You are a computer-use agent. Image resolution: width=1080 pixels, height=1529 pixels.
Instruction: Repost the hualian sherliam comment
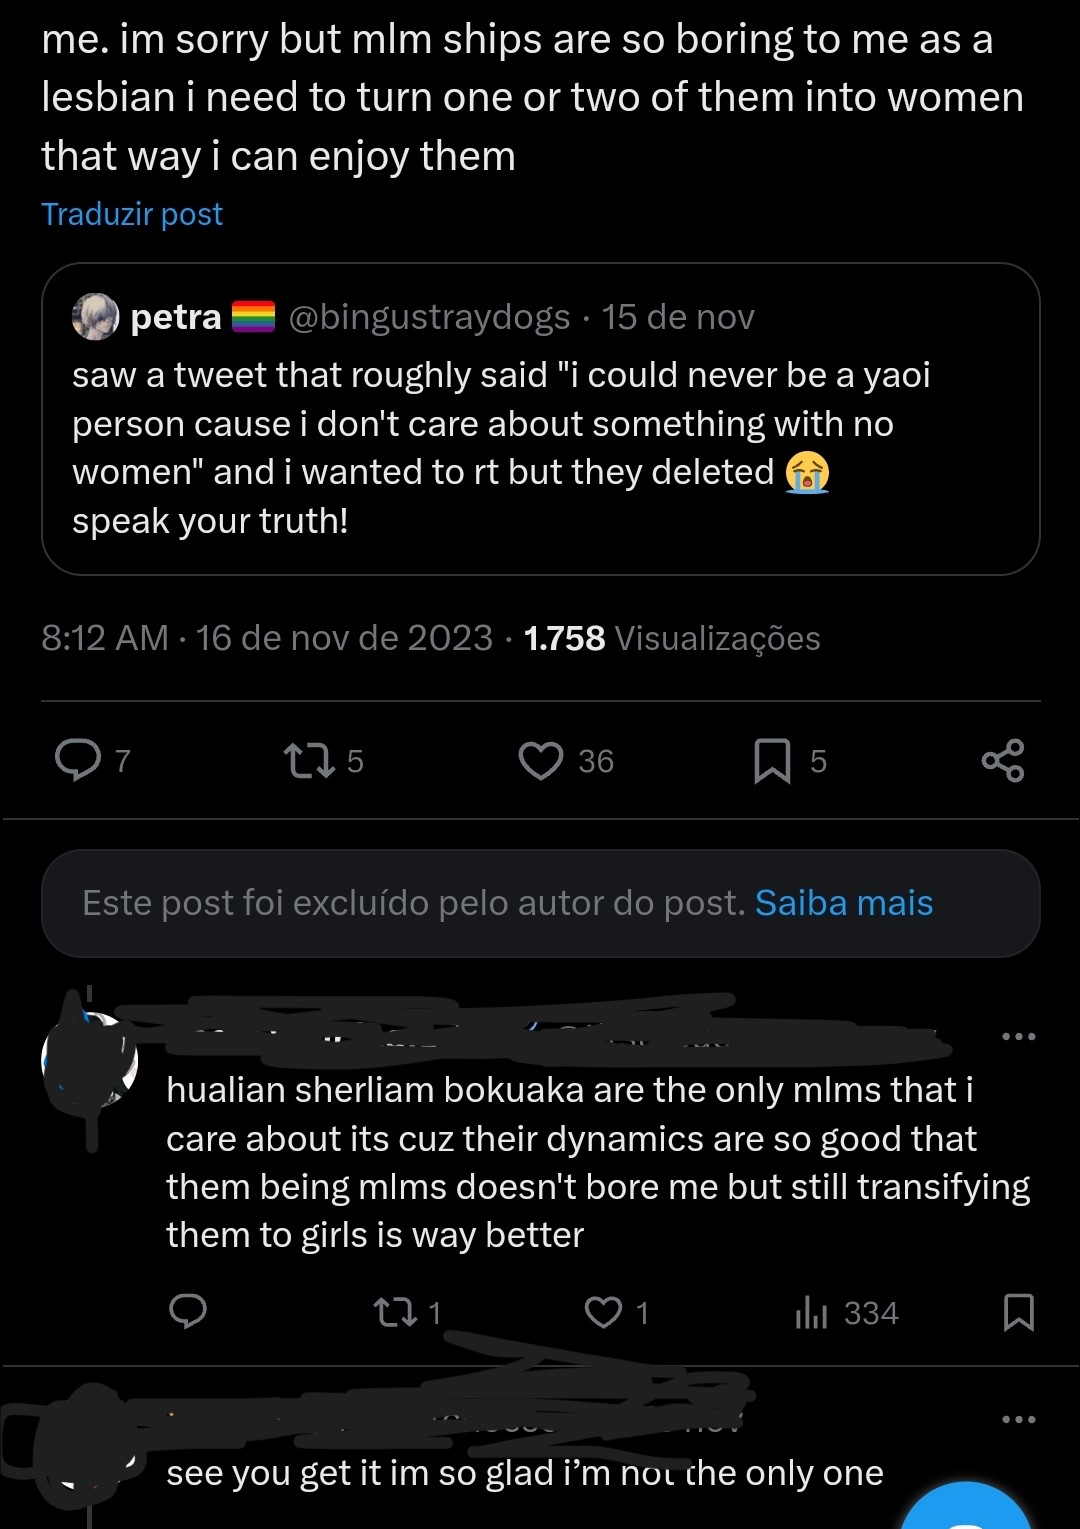395,1311
